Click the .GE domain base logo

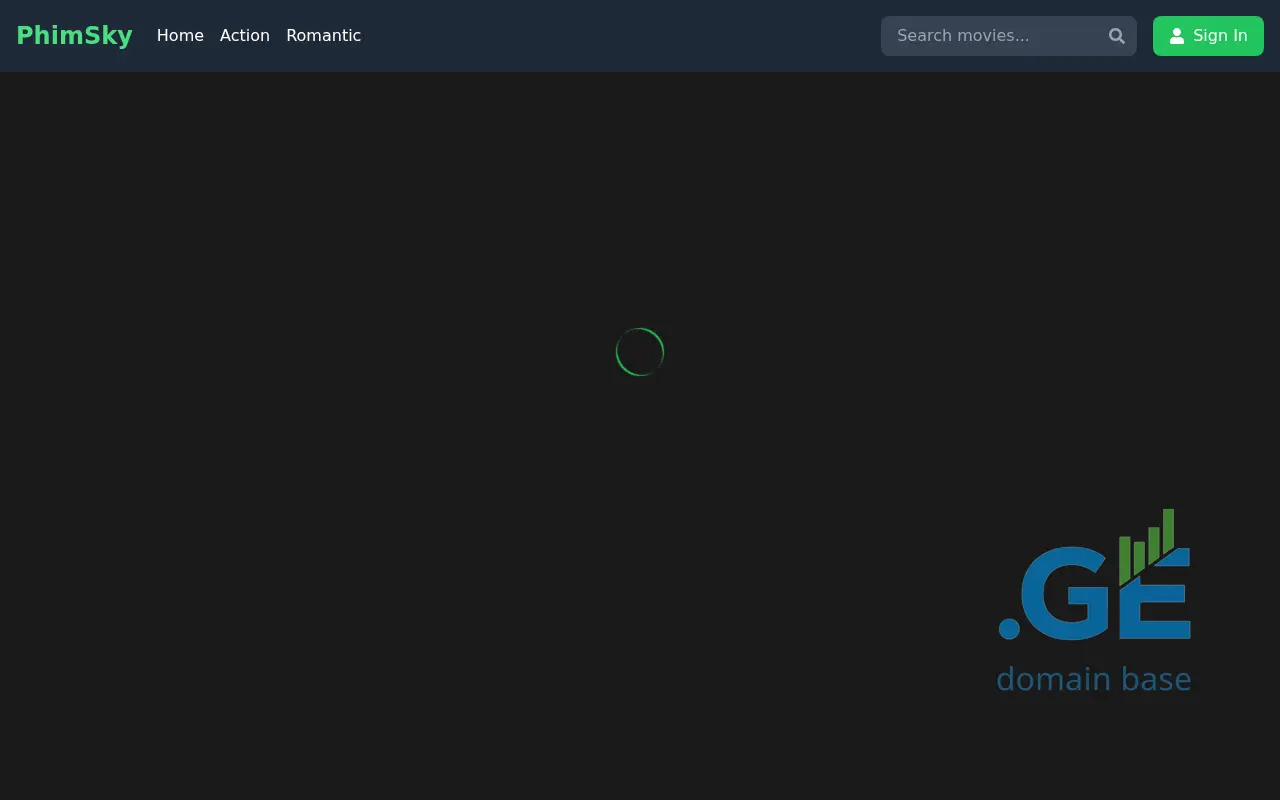pyautogui.click(x=1094, y=600)
